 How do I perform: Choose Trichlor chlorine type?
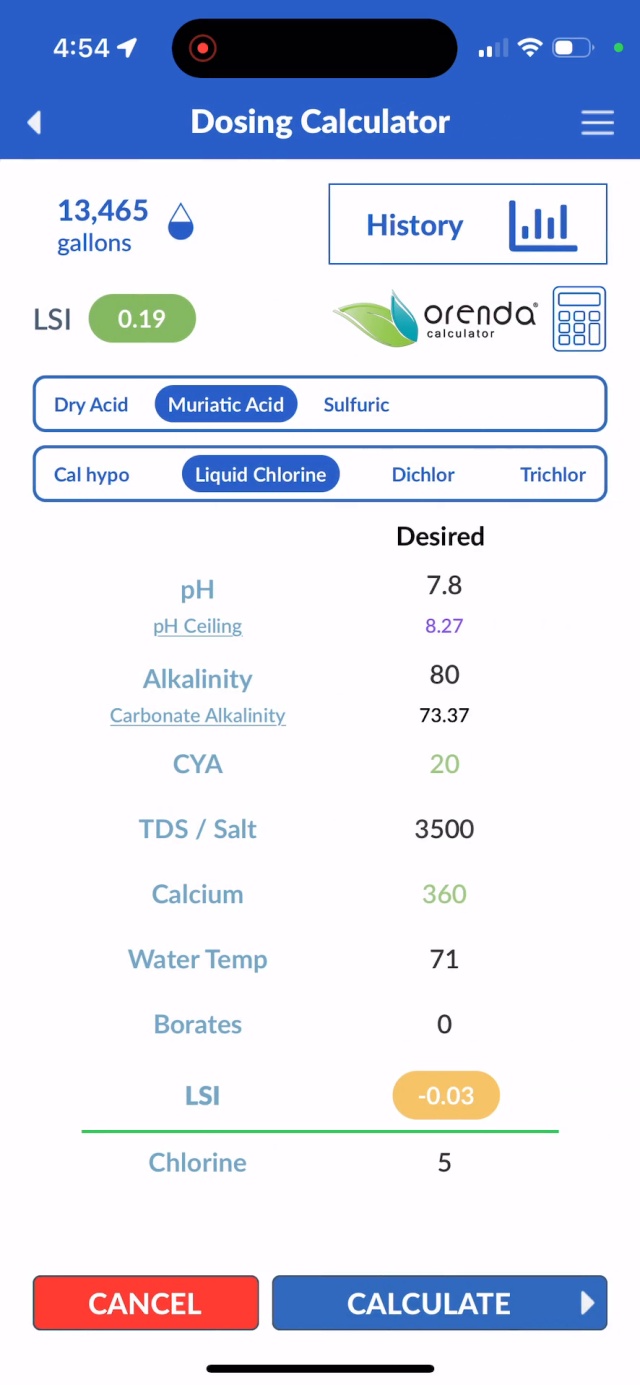(x=553, y=475)
